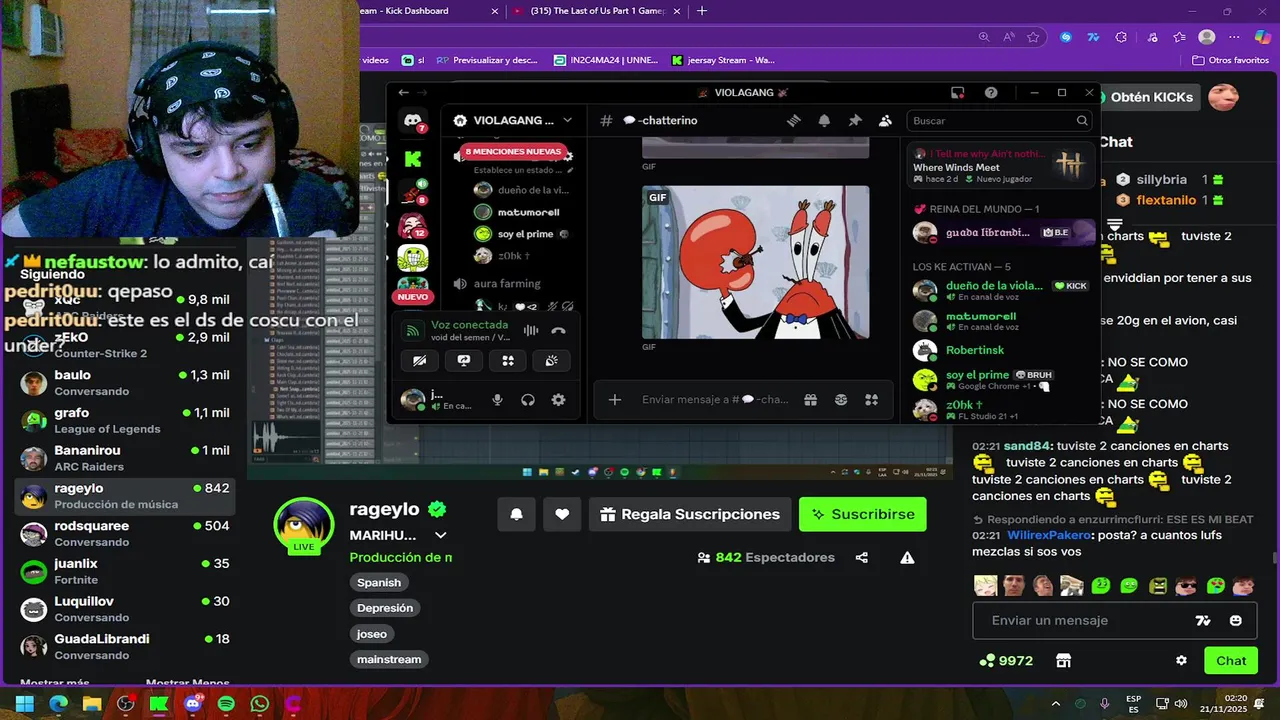Image resolution: width=1280 pixels, height=720 pixels.
Task: Expand VIOLAGANG server dropdown menu
Action: coord(567,120)
